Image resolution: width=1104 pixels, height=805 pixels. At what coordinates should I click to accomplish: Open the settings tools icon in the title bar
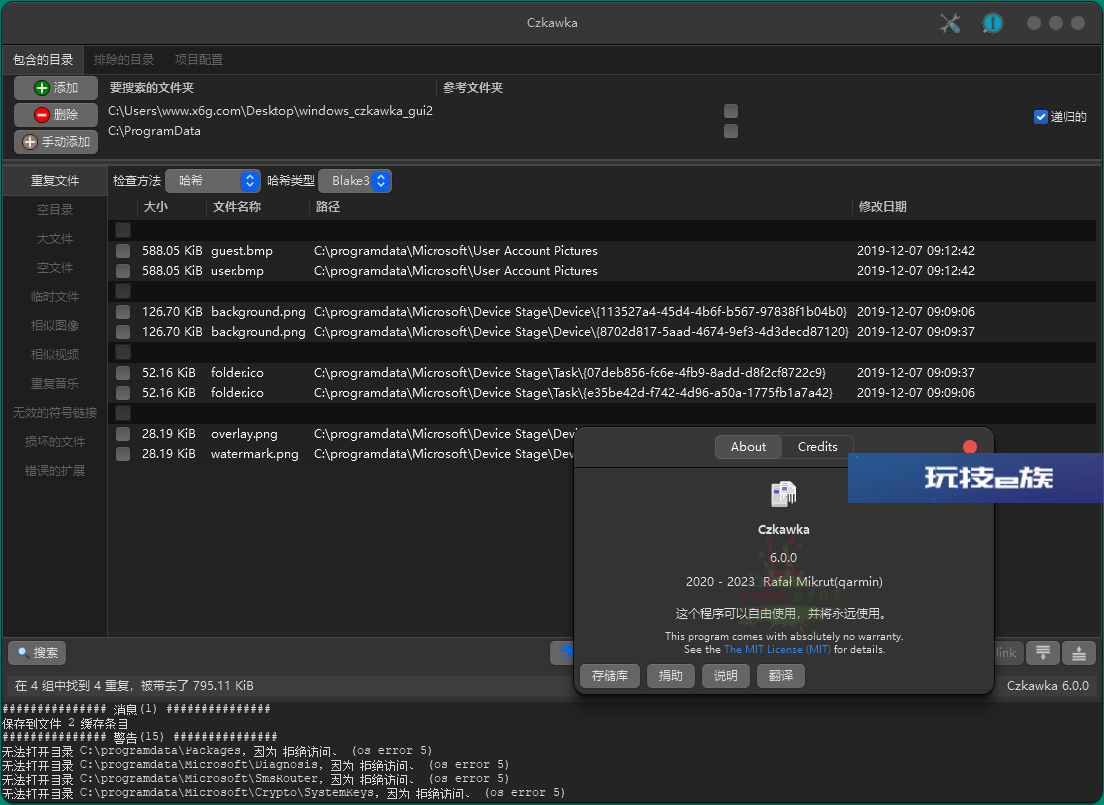tap(950, 23)
